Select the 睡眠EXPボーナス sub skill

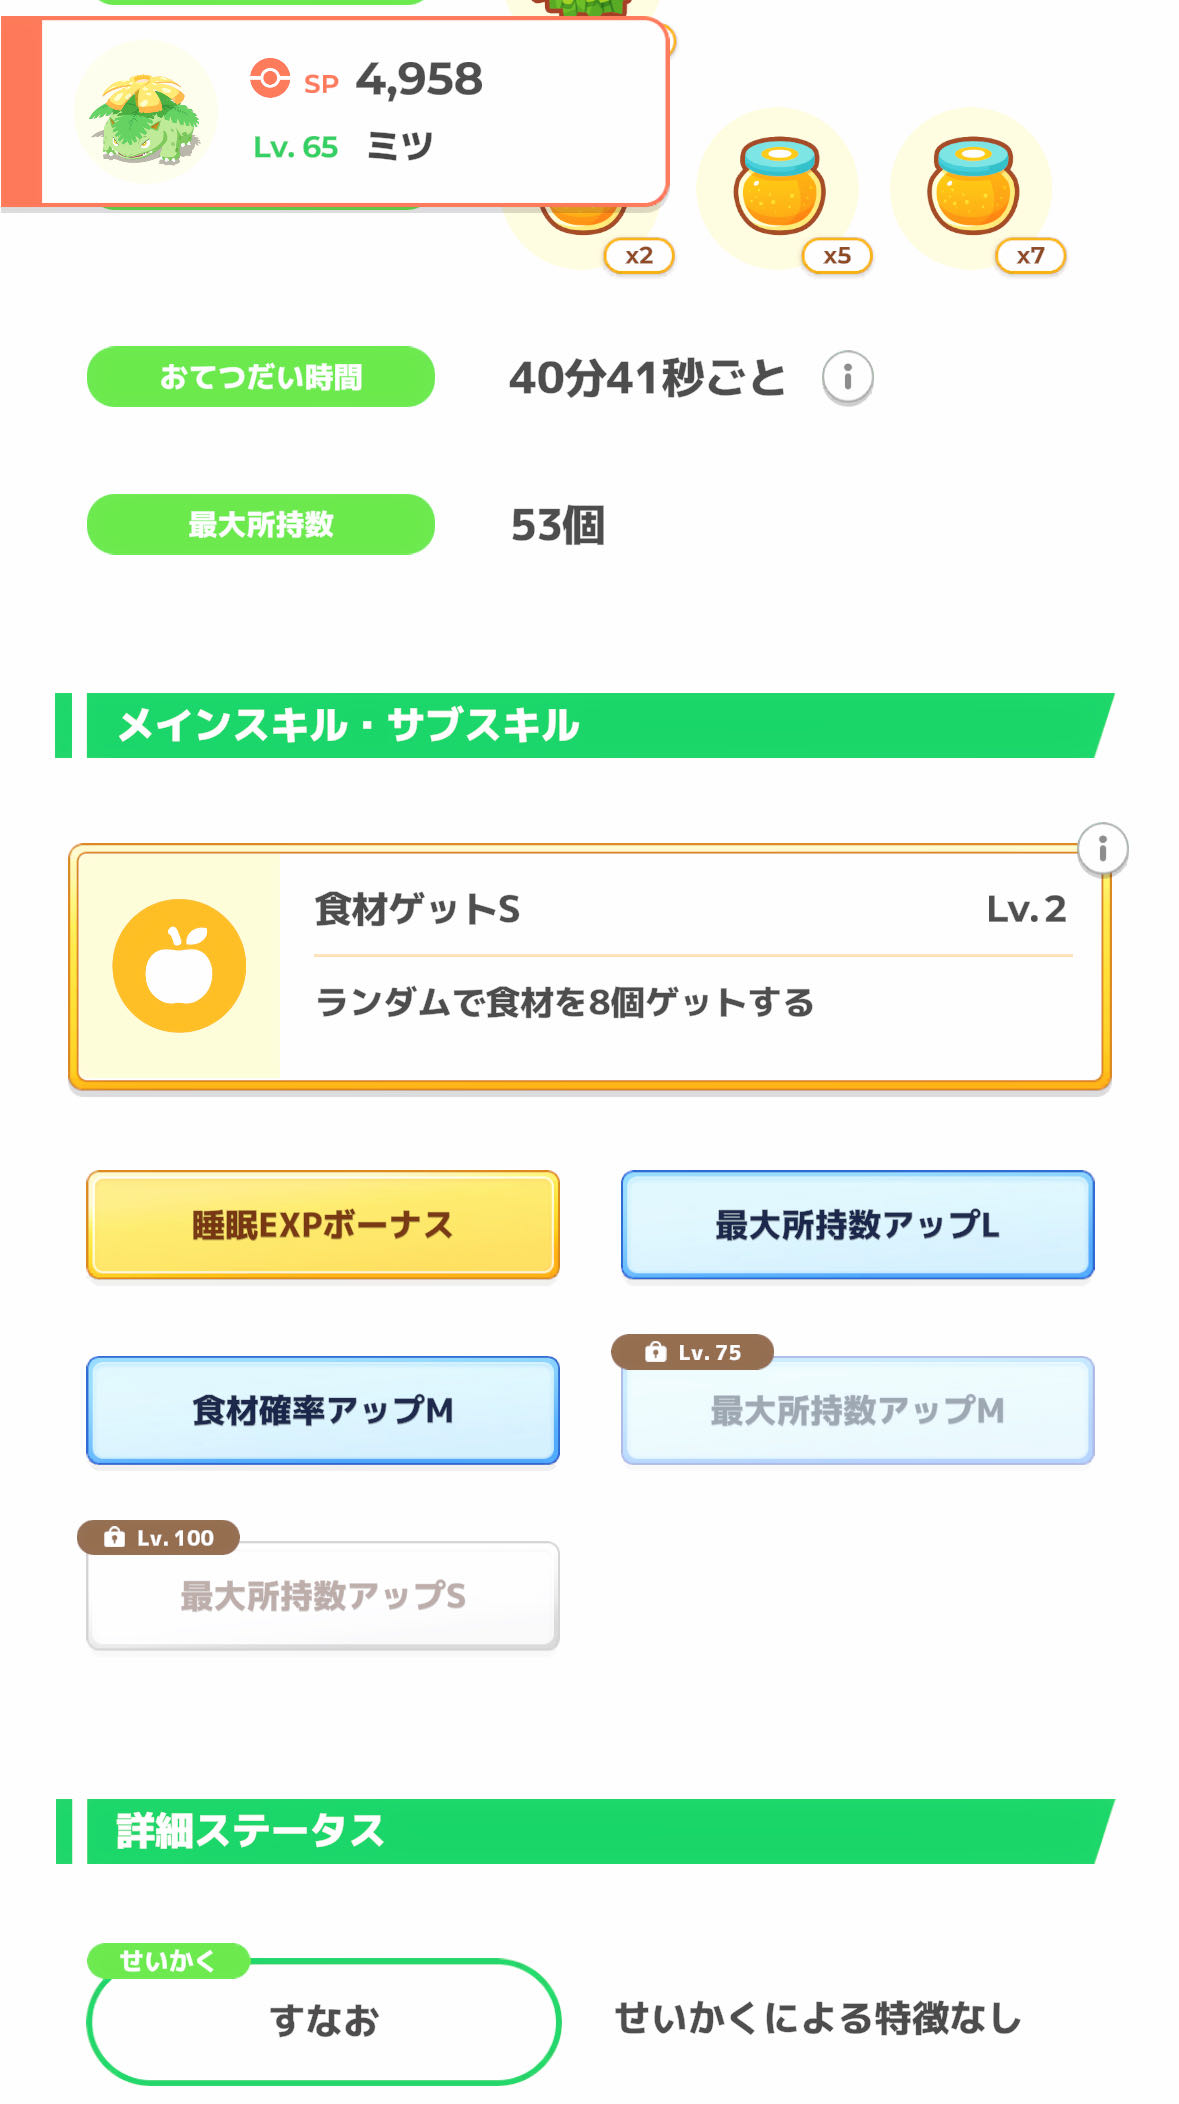323,1225
